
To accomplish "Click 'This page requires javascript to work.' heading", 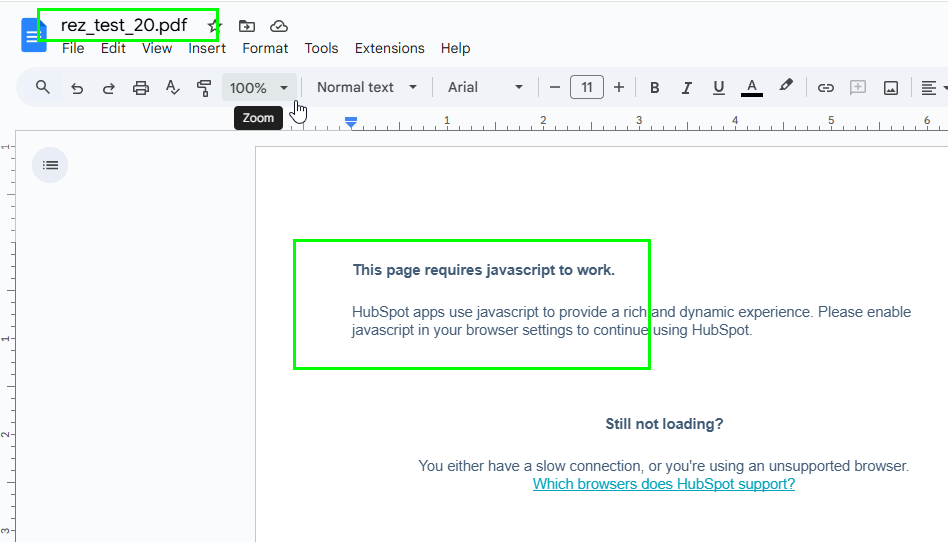I will (x=484, y=270).
